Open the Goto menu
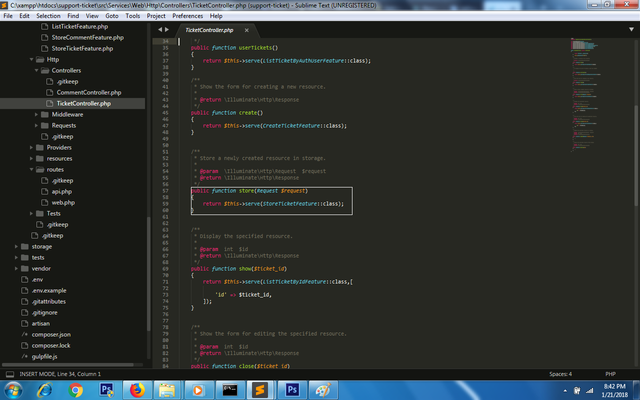640x400 pixels. pos(112,16)
